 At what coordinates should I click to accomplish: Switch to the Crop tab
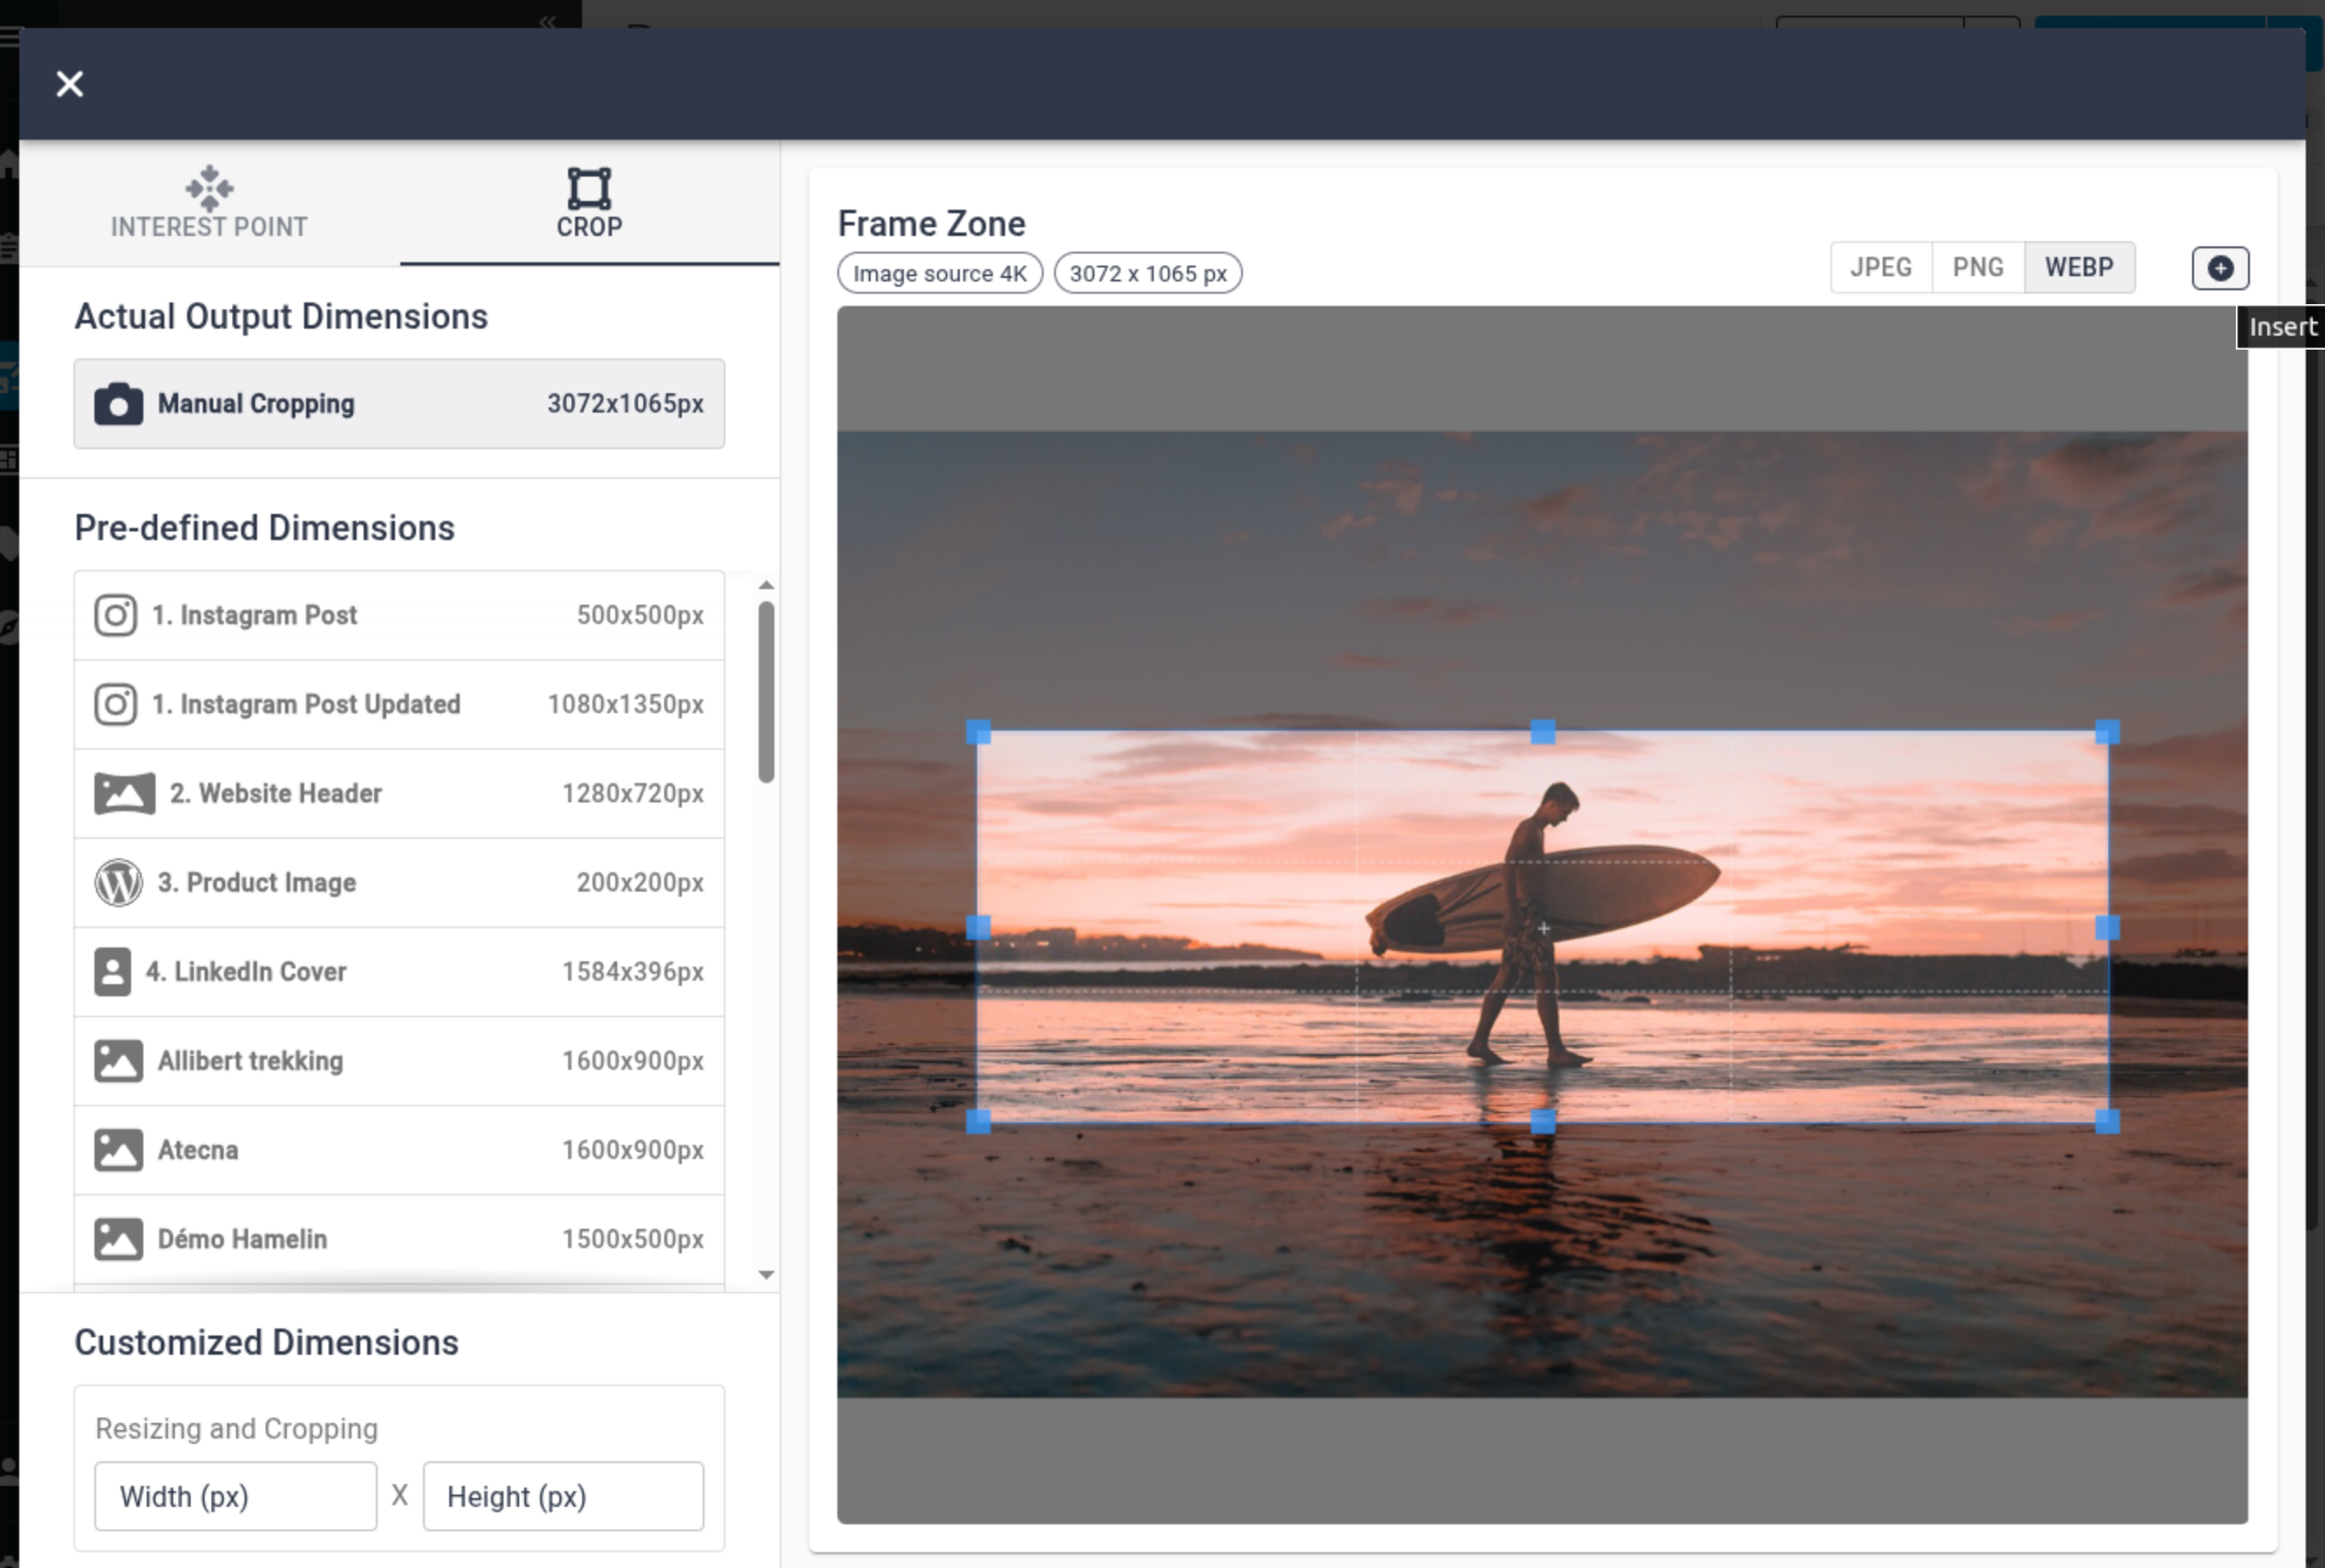[589, 204]
